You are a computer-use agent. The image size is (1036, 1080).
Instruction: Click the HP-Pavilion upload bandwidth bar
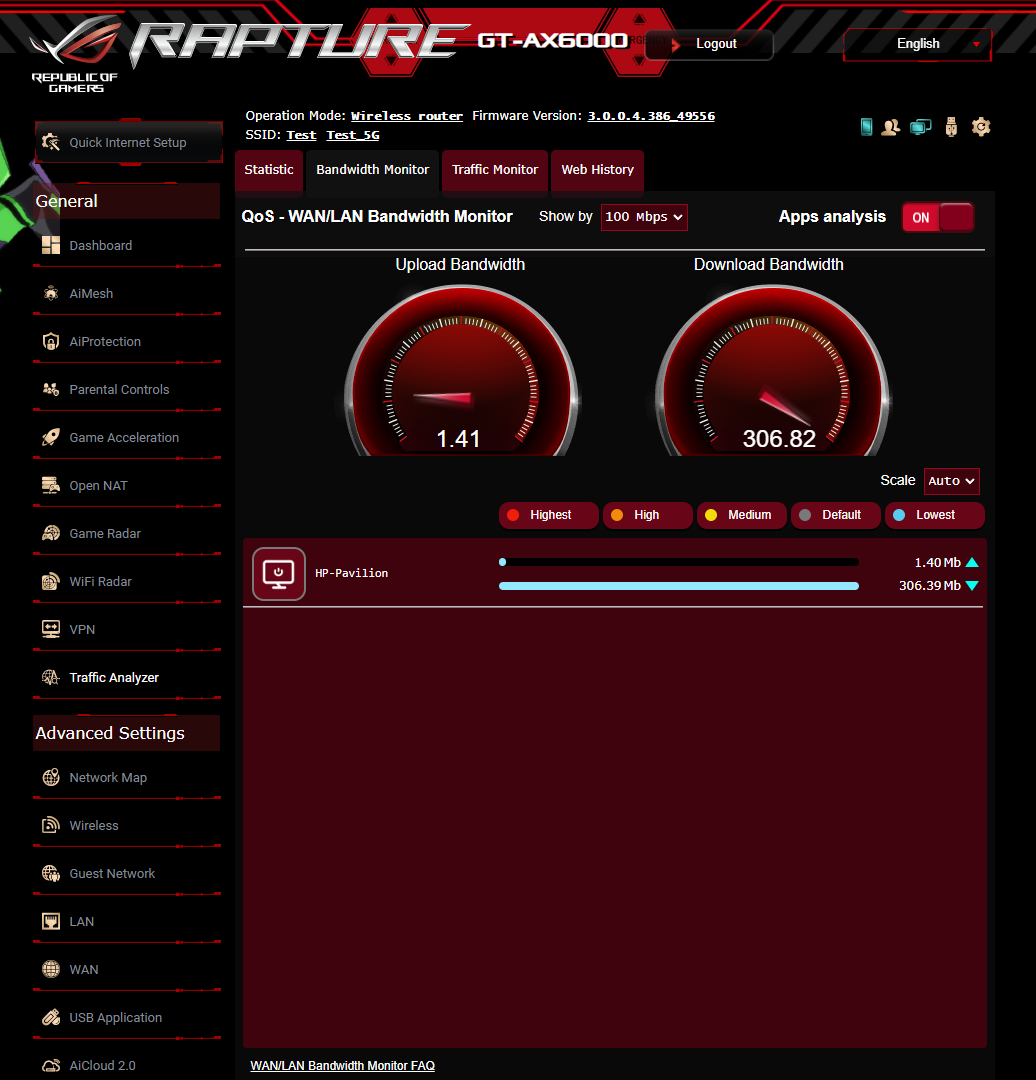[678, 563]
